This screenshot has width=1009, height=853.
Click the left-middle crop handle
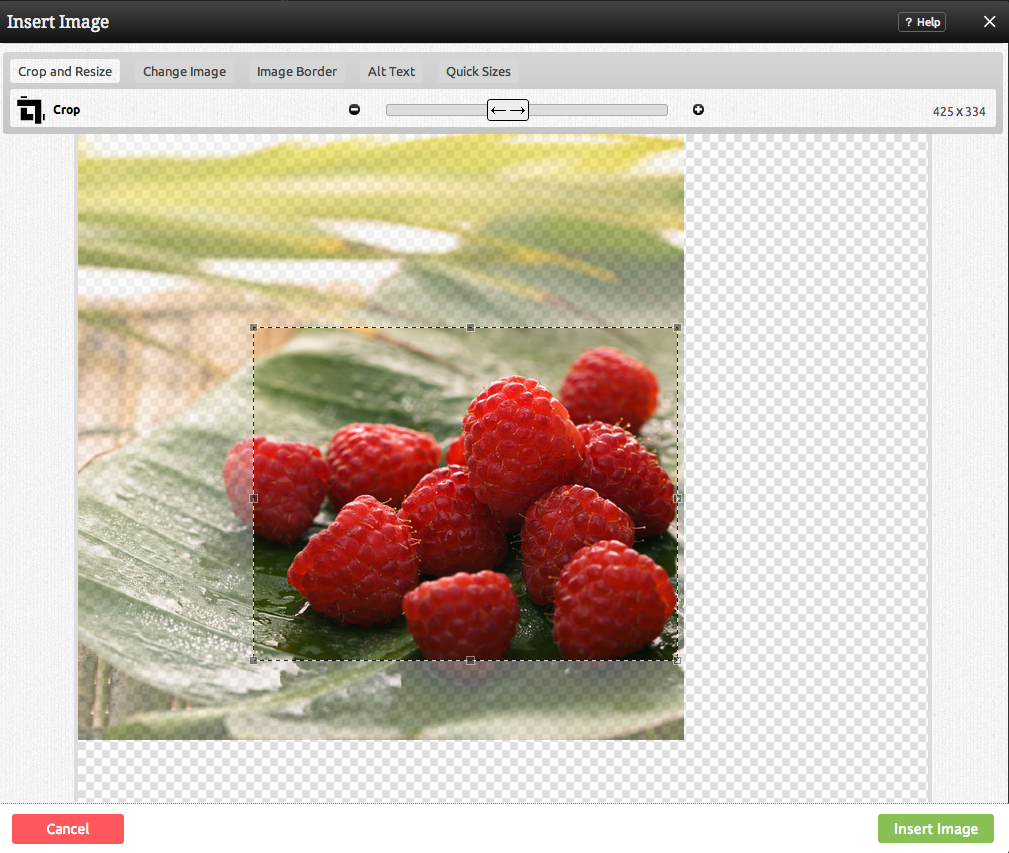tap(254, 497)
